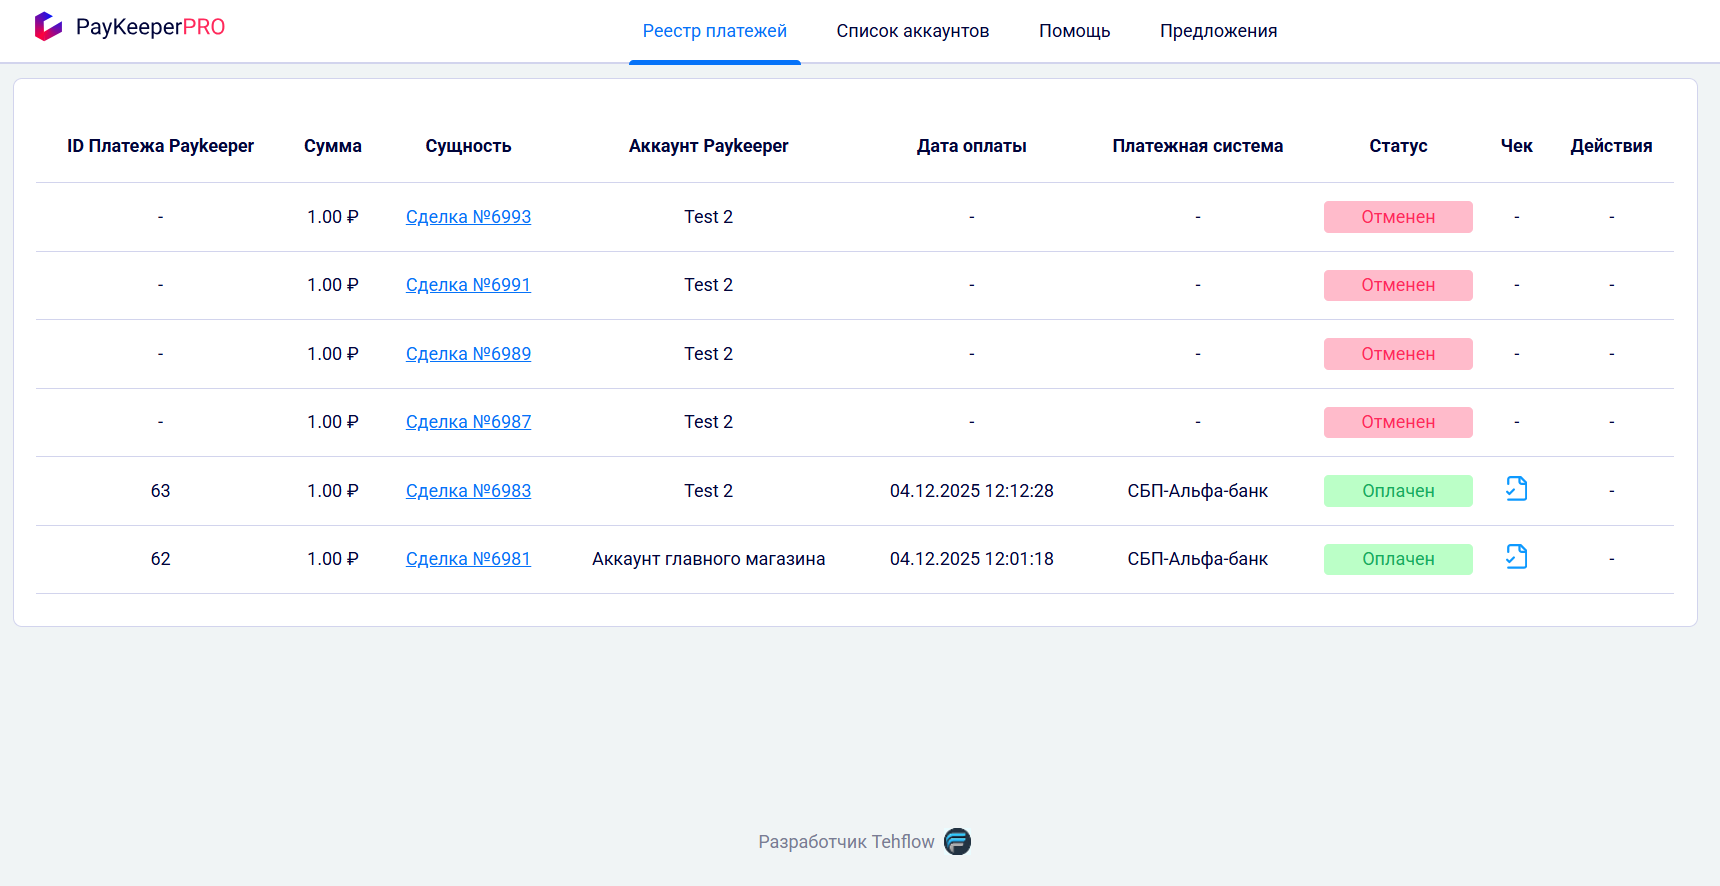This screenshot has height=886, width=1720.
Task: Click the Дата оплаты column header
Action: [x=971, y=146]
